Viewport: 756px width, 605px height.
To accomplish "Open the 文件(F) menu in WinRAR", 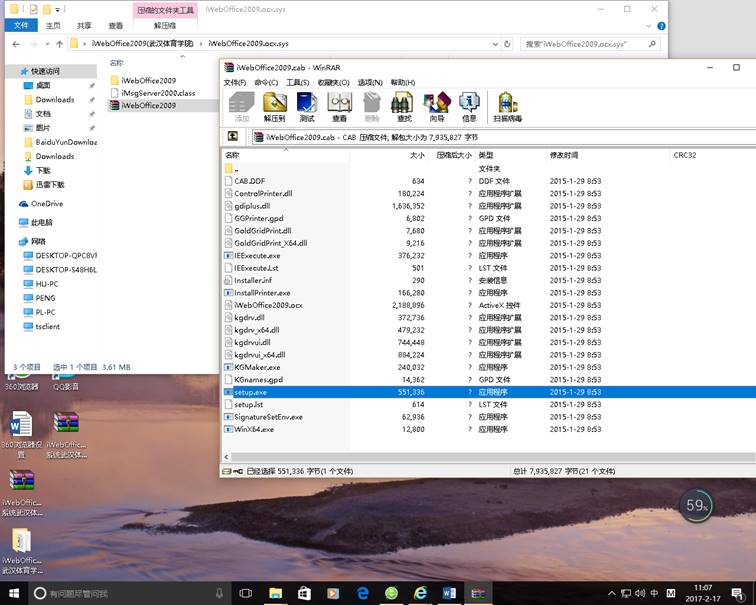I will click(x=234, y=82).
